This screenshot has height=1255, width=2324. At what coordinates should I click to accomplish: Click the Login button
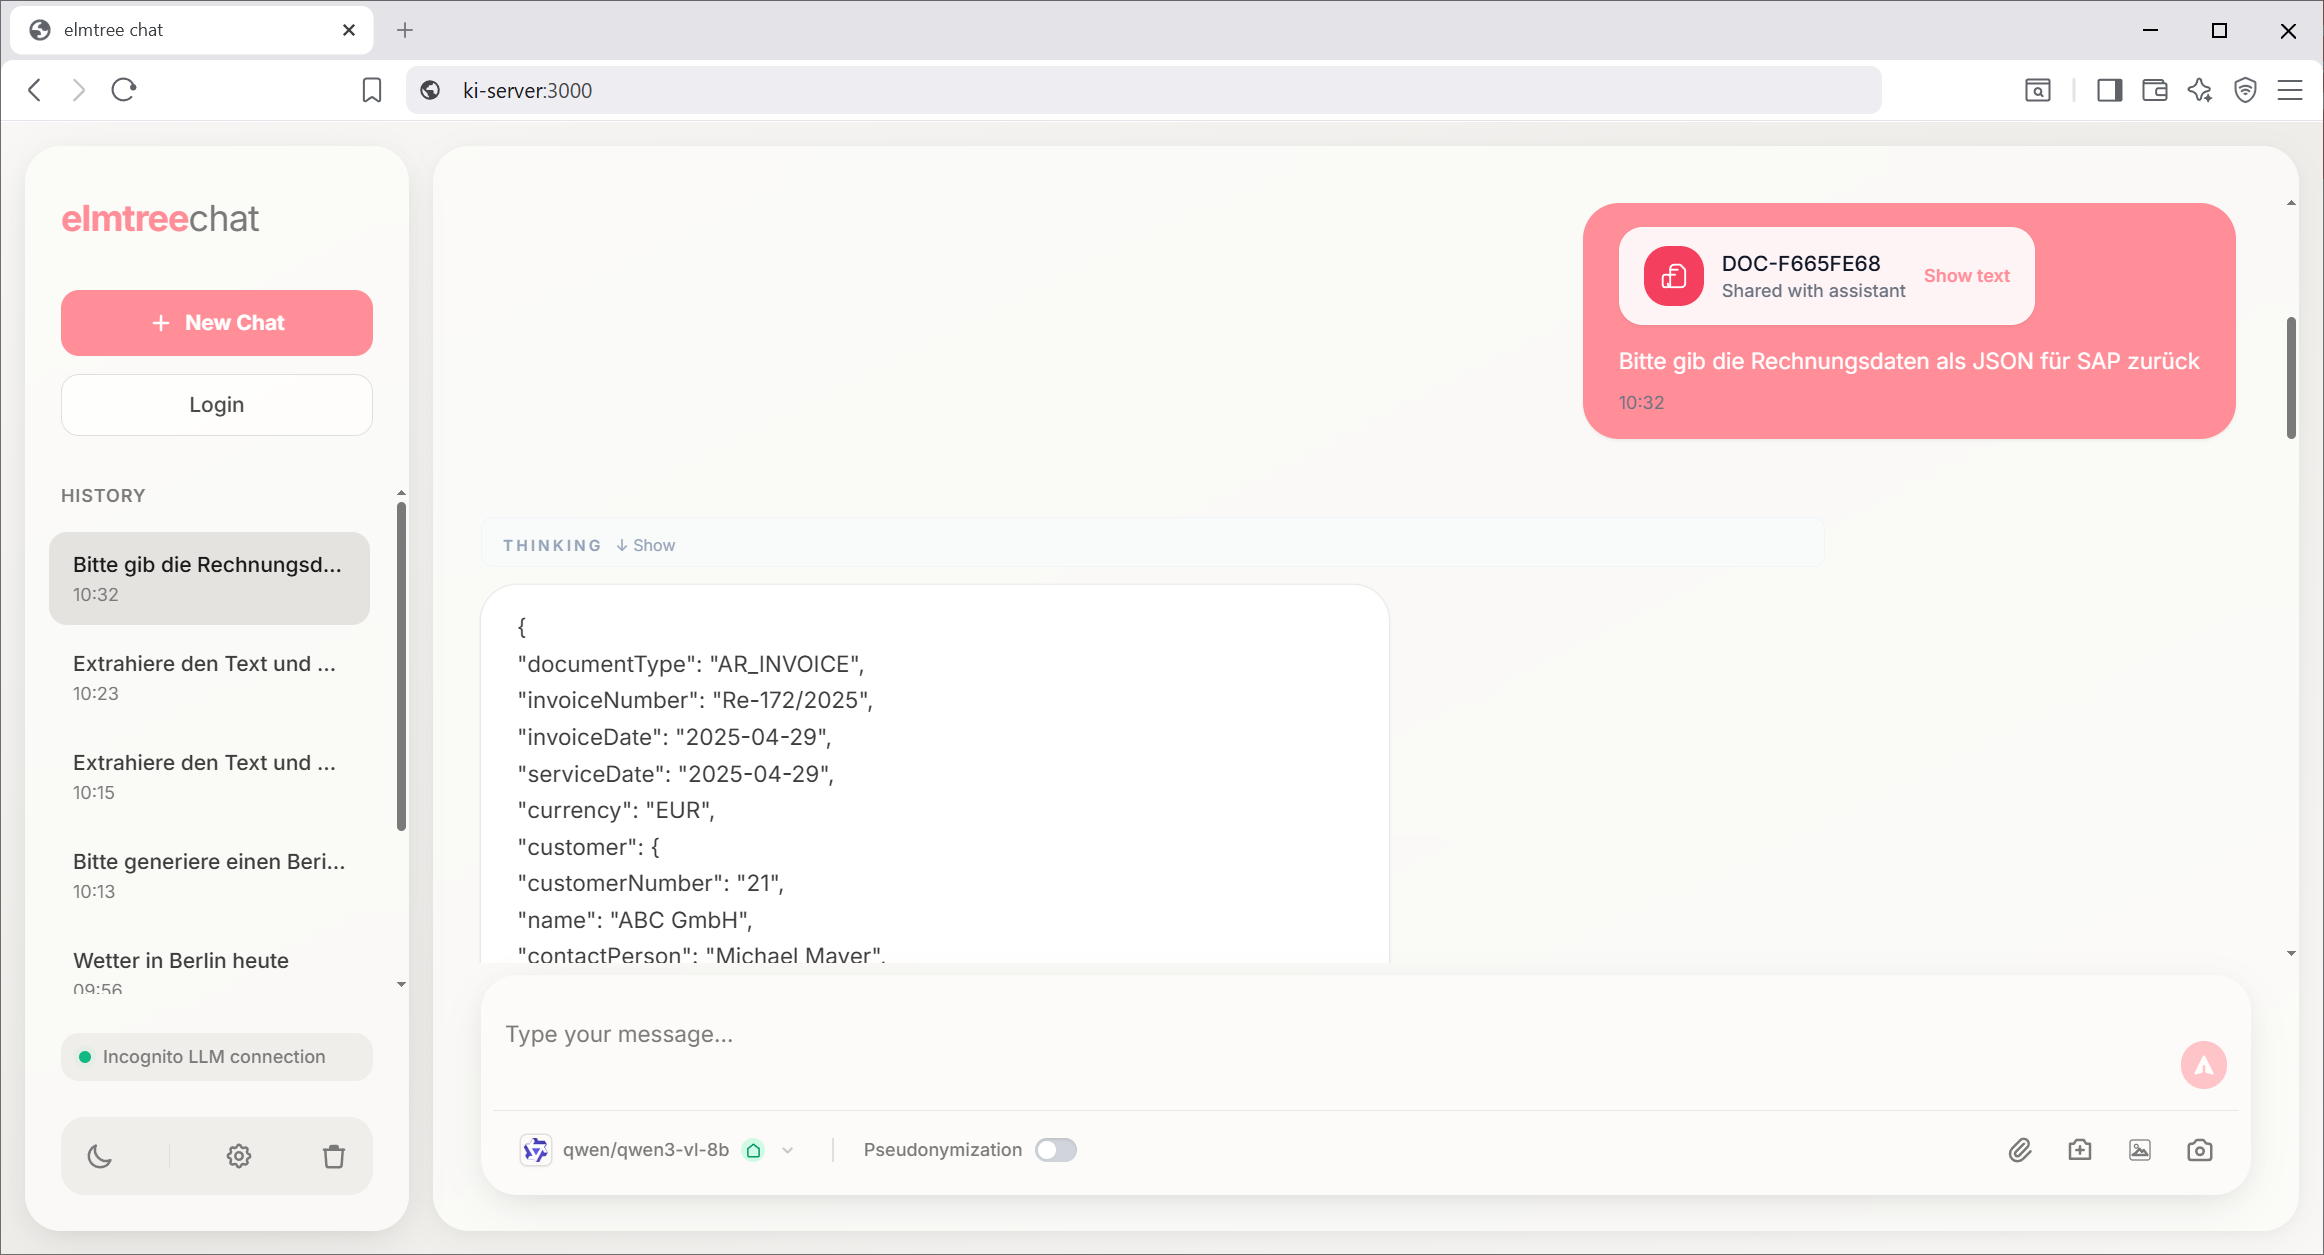(216, 404)
